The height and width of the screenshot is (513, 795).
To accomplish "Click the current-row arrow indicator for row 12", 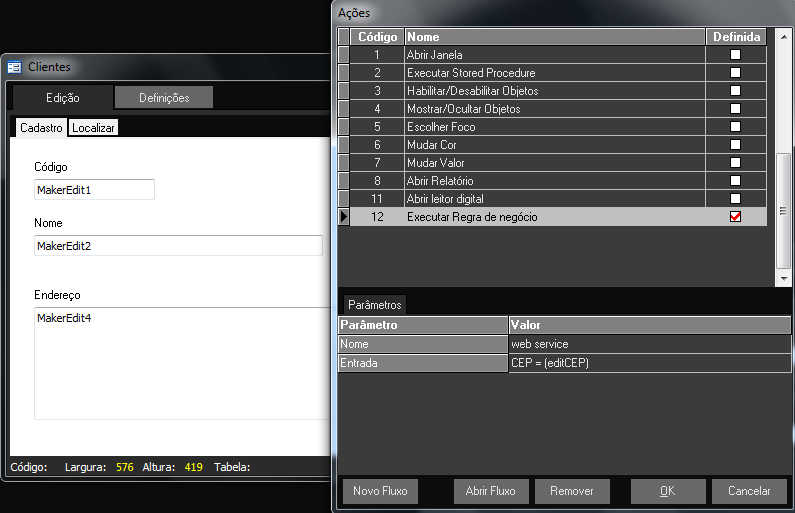I will coord(344,217).
